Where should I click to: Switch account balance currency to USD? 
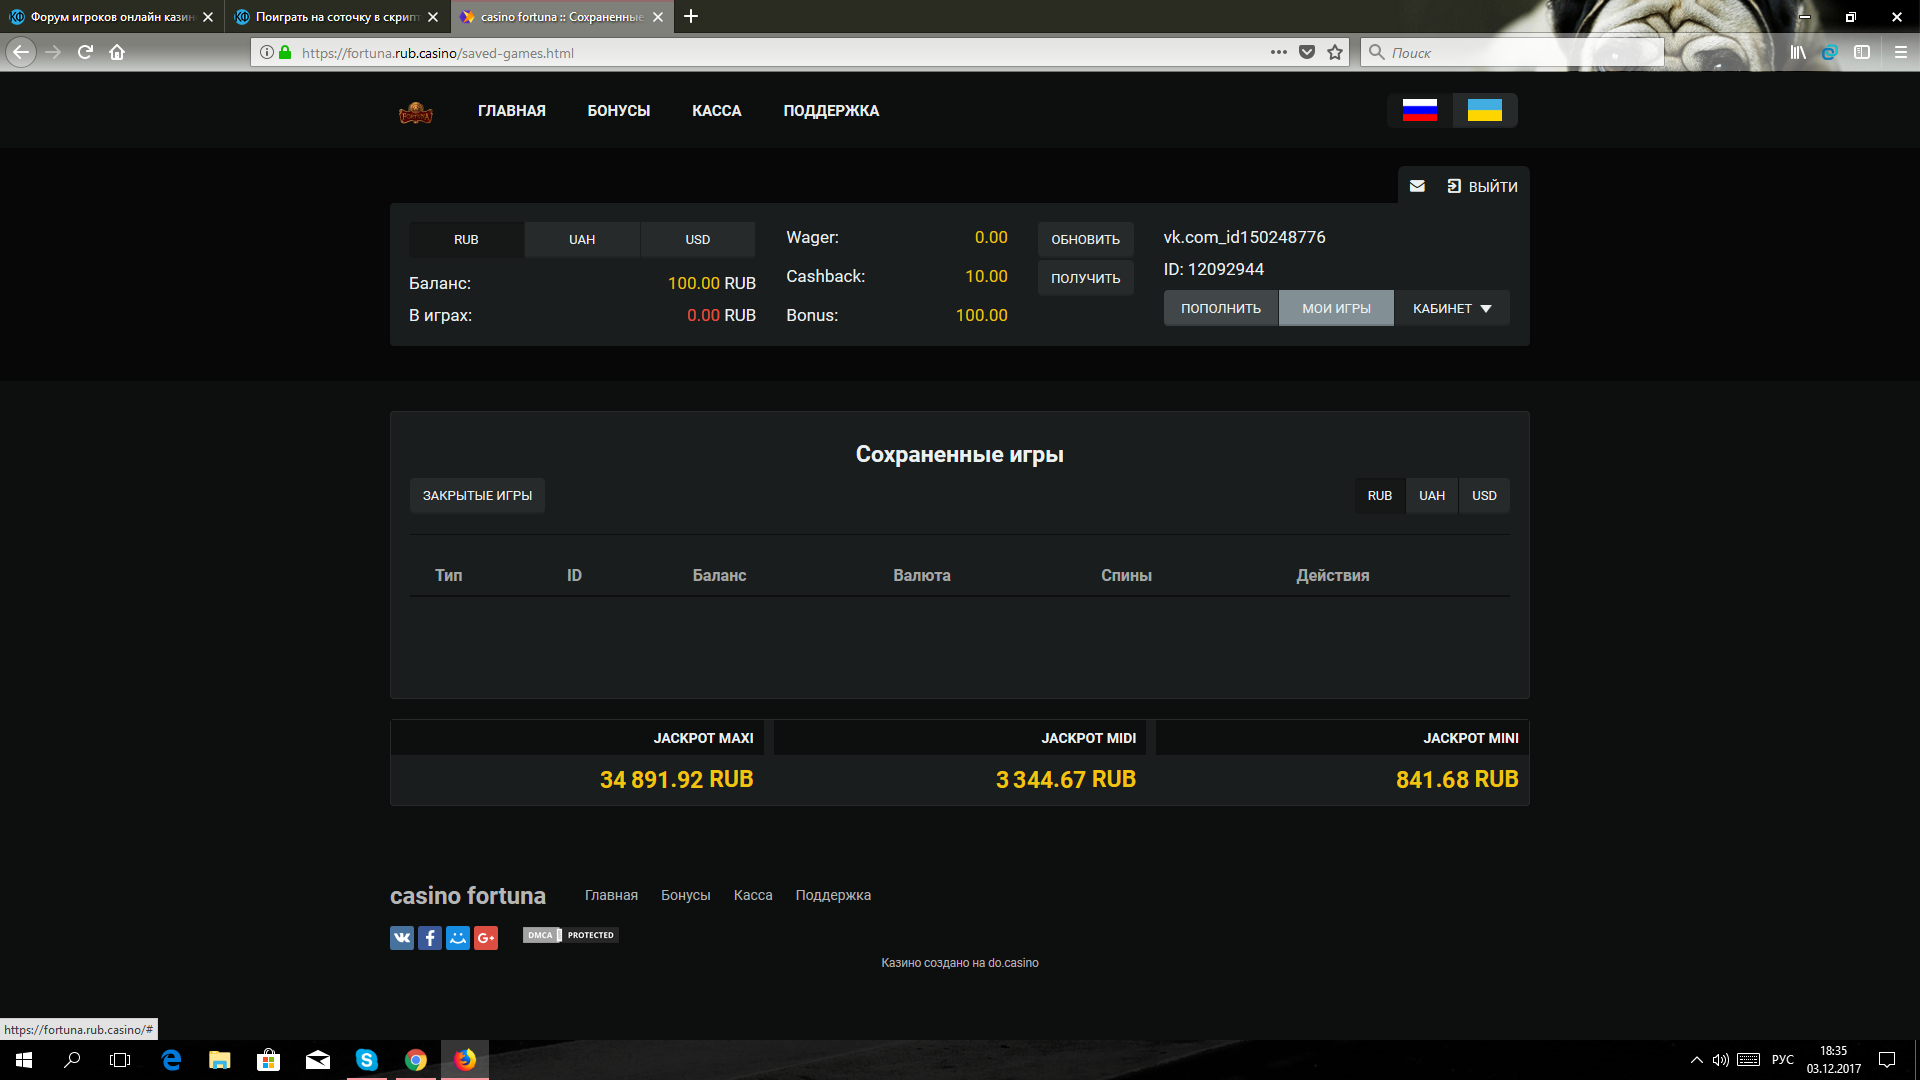[x=697, y=240]
